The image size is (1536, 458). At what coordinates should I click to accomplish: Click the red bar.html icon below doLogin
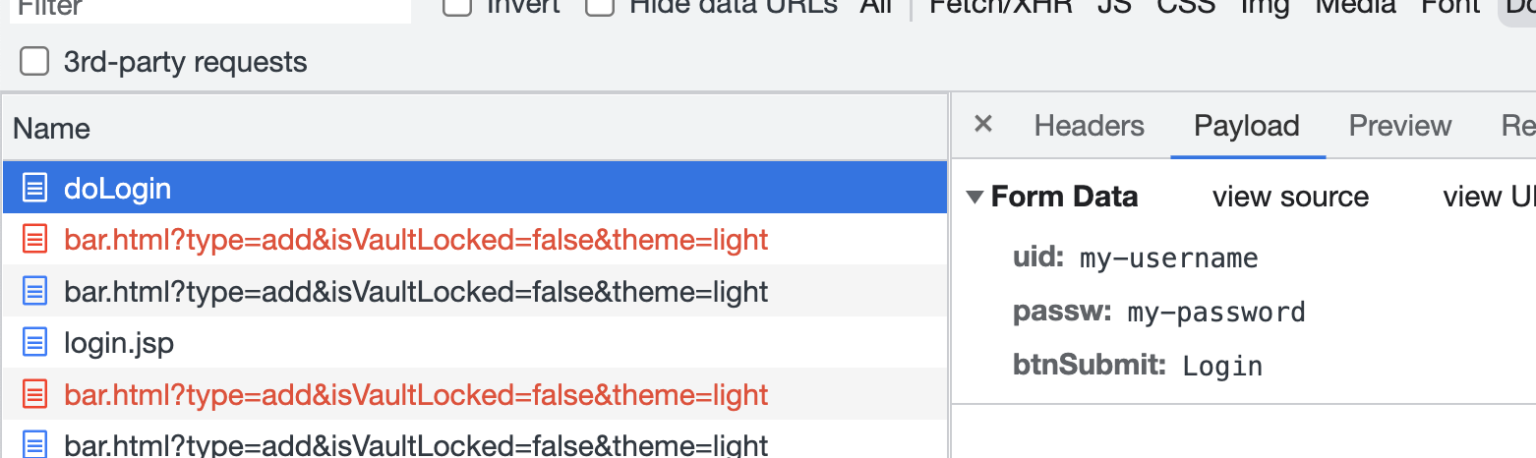(35, 240)
